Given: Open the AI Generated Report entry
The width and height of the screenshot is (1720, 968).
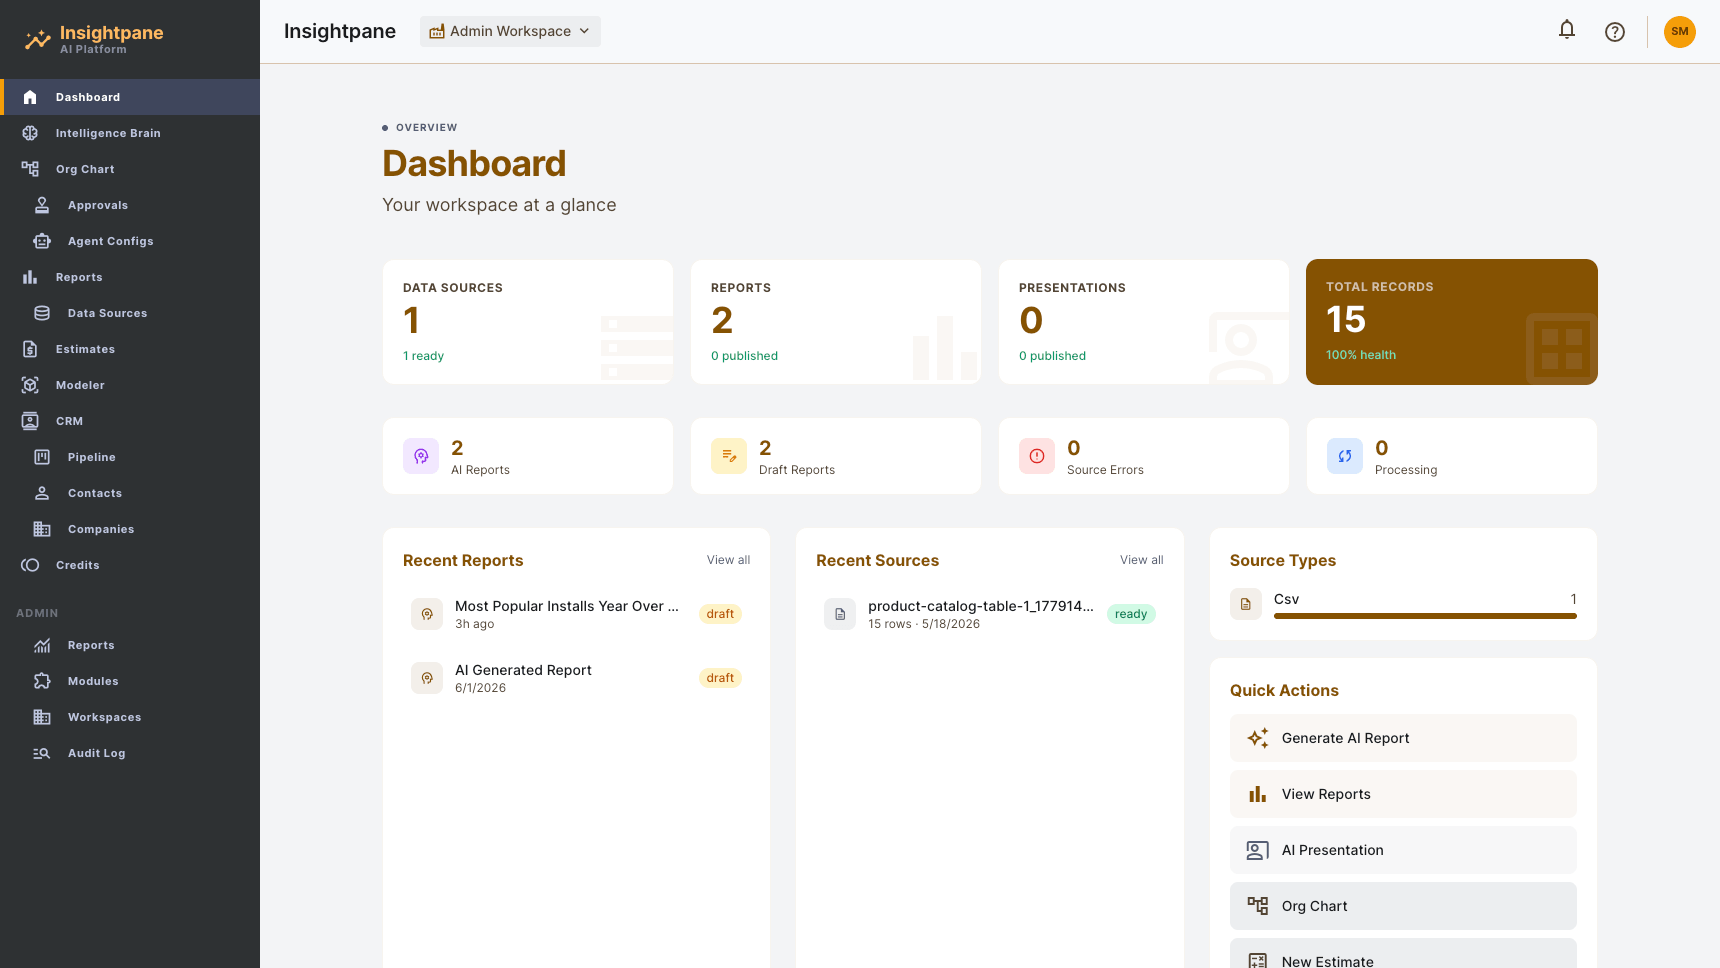Looking at the screenshot, I should [576, 678].
